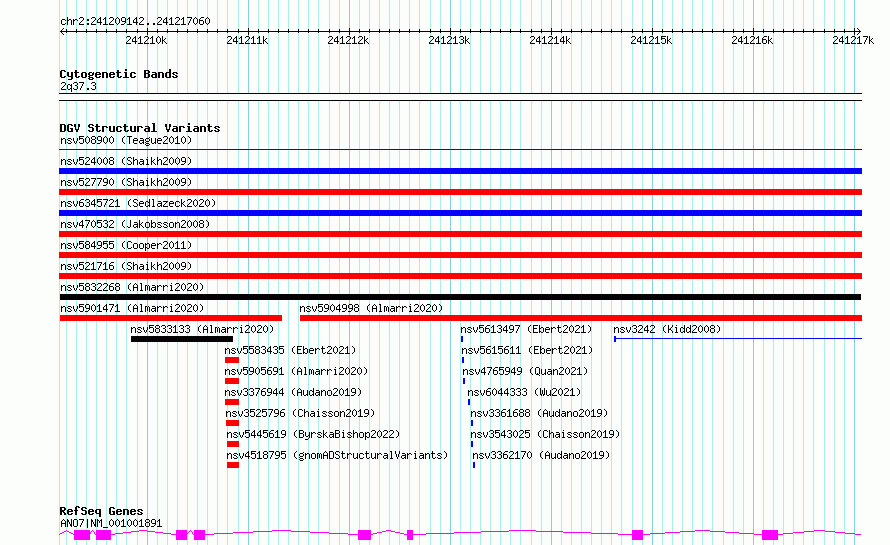Click the red nsv5445619 variant block
The width and height of the screenshot is (890, 545).
click(233, 444)
